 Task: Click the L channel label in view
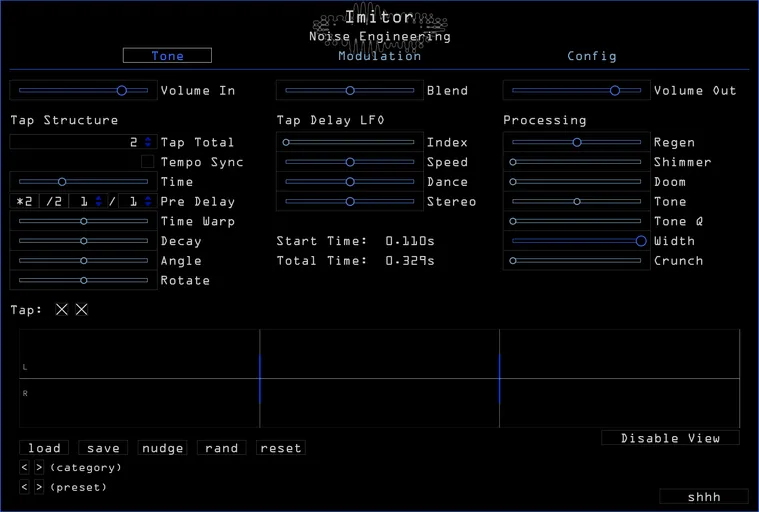(25, 367)
